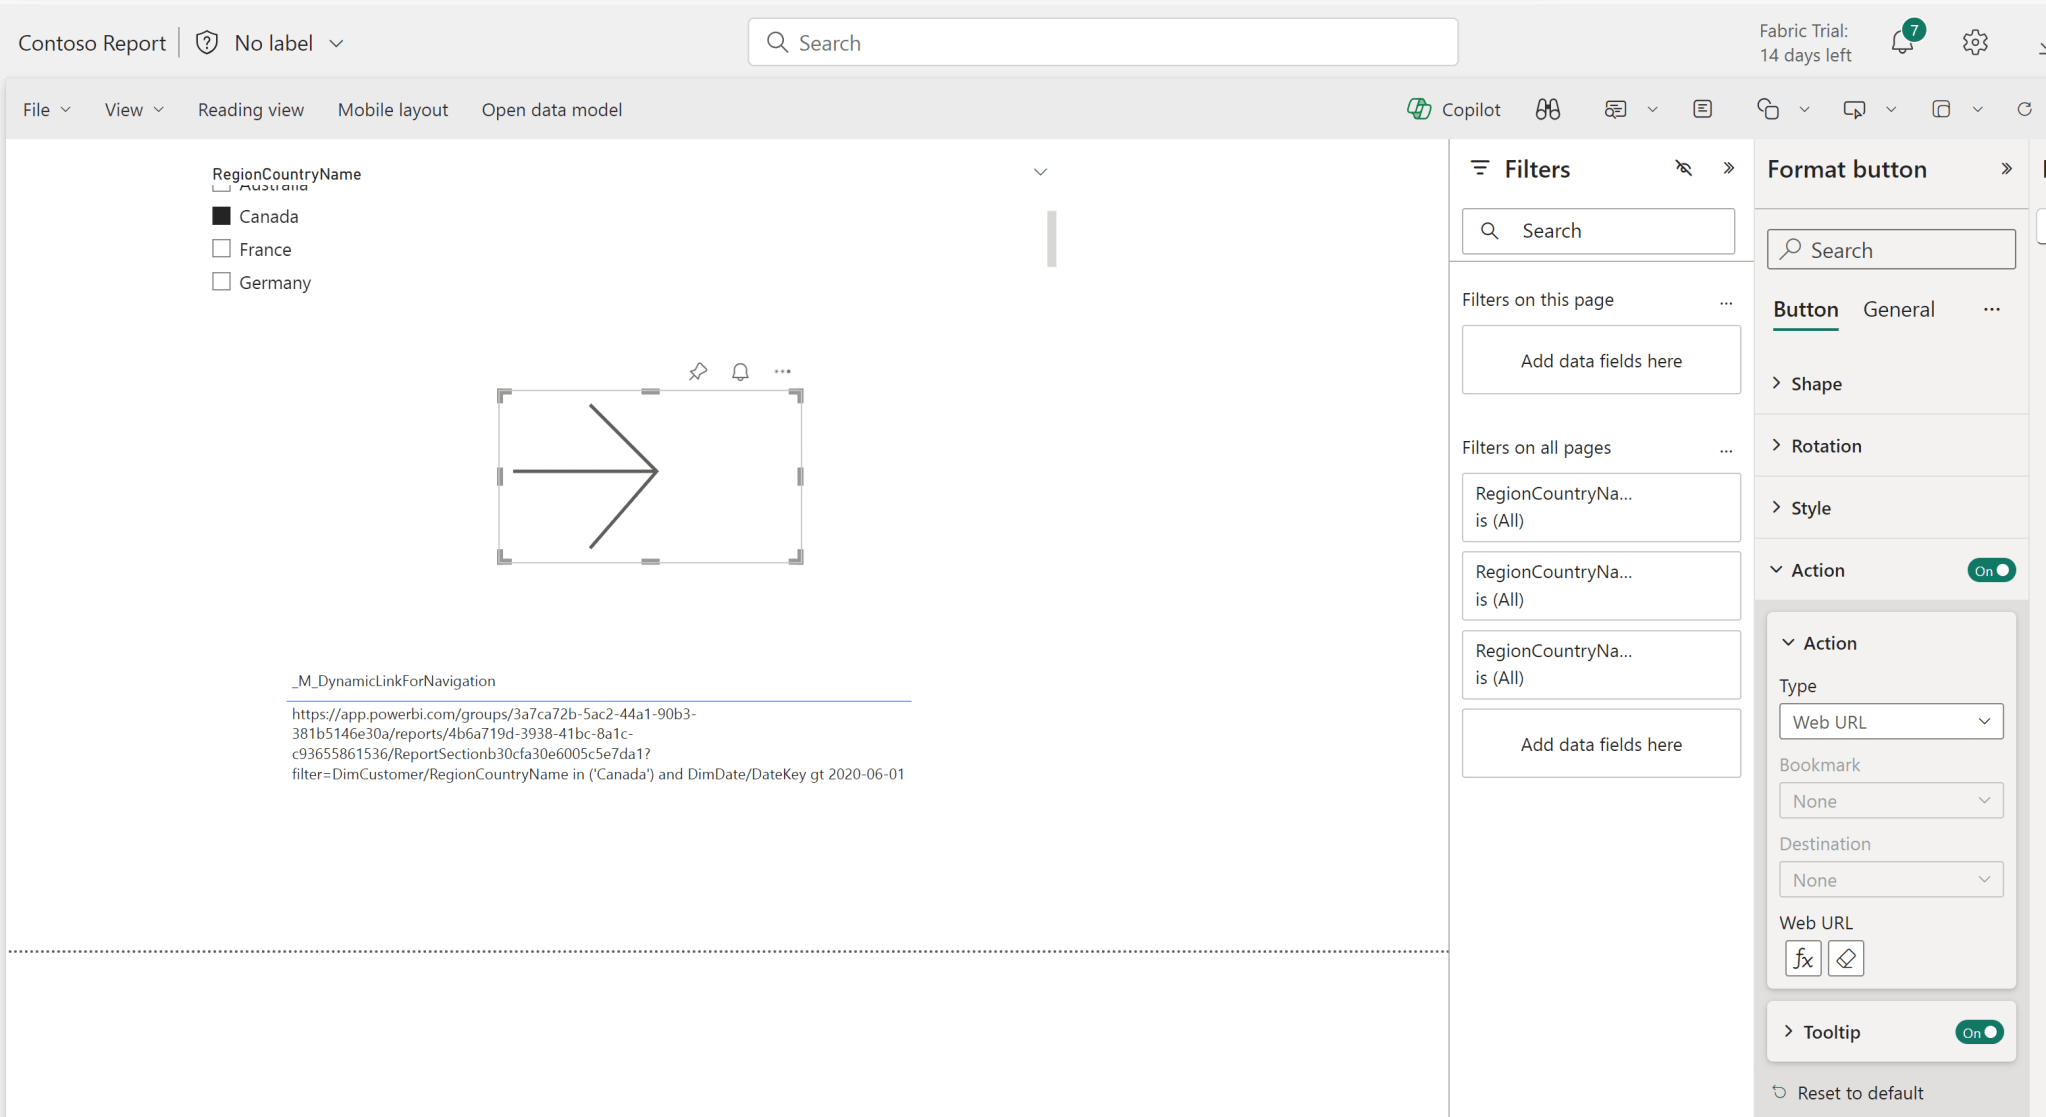Check the Germany checkbox

pyautogui.click(x=221, y=282)
